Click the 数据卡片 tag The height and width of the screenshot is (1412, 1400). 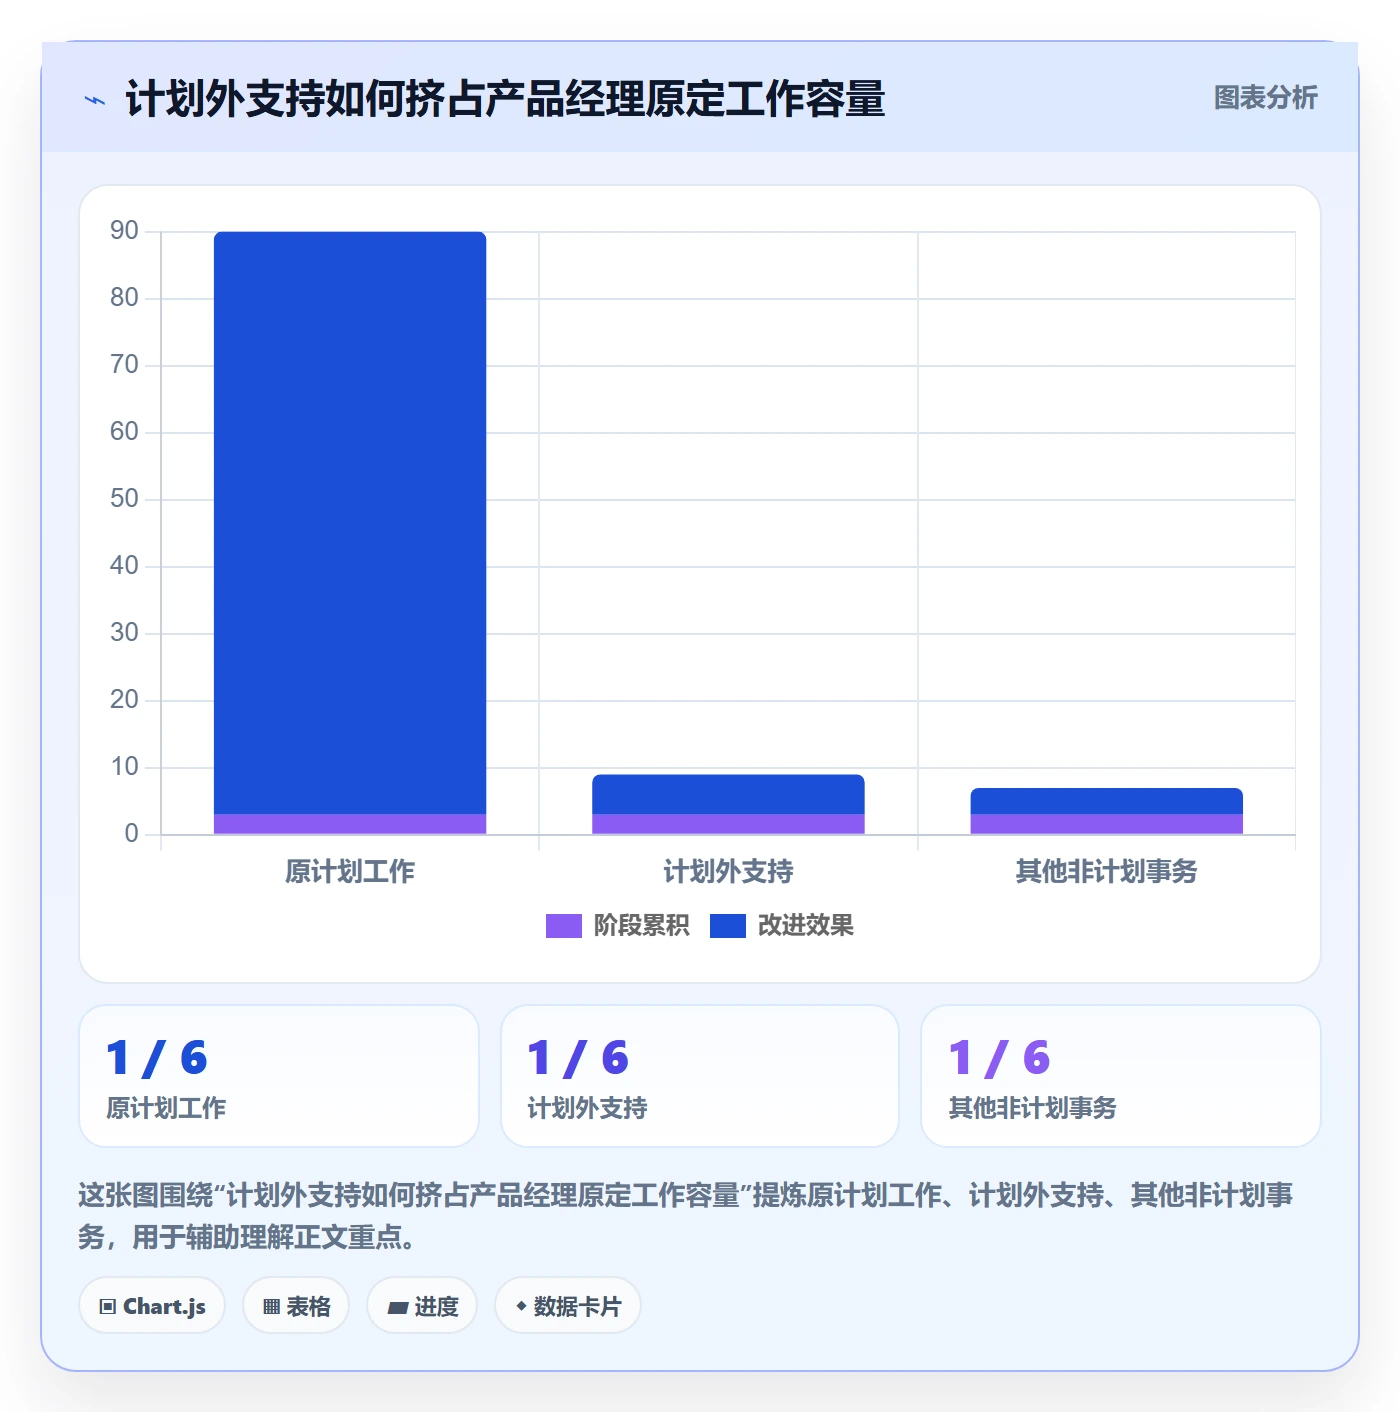(568, 1306)
